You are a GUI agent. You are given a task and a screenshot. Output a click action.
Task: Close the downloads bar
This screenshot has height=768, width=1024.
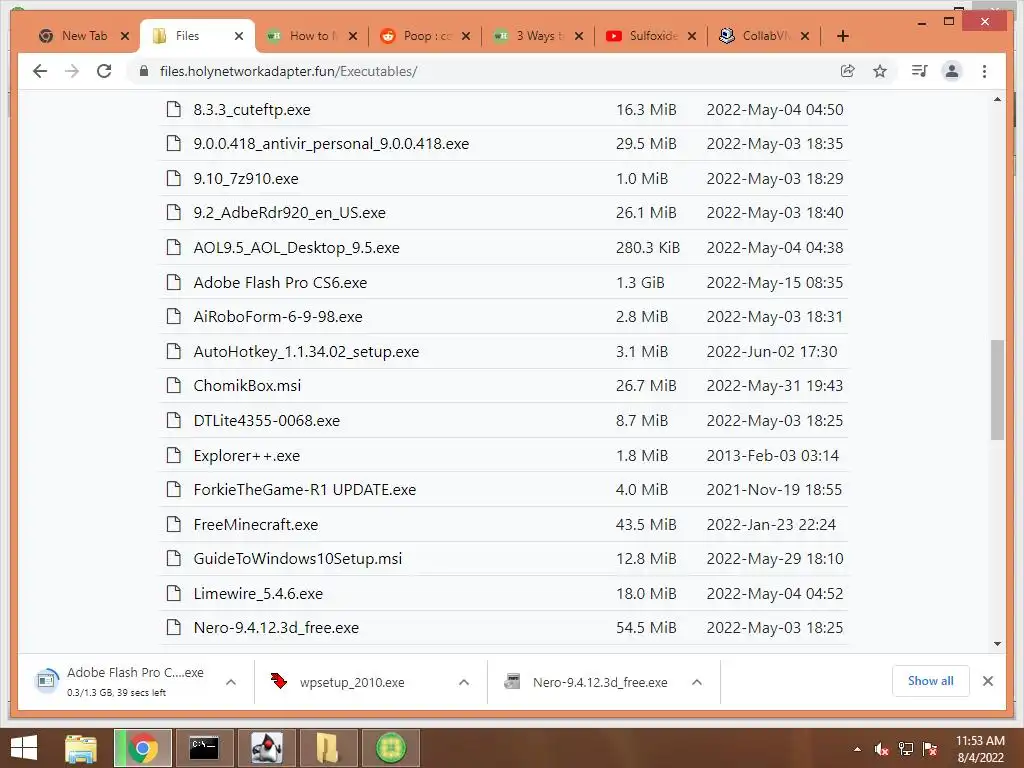coord(988,681)
